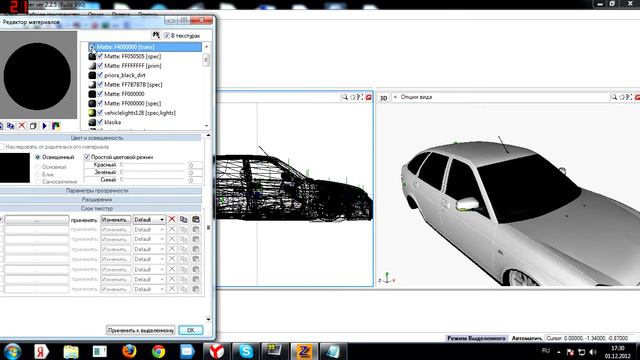Open Yandex icon on the taskbar
Image resolution: width=640 pixels, height=360 pixels.
click(x=41, y=351)
